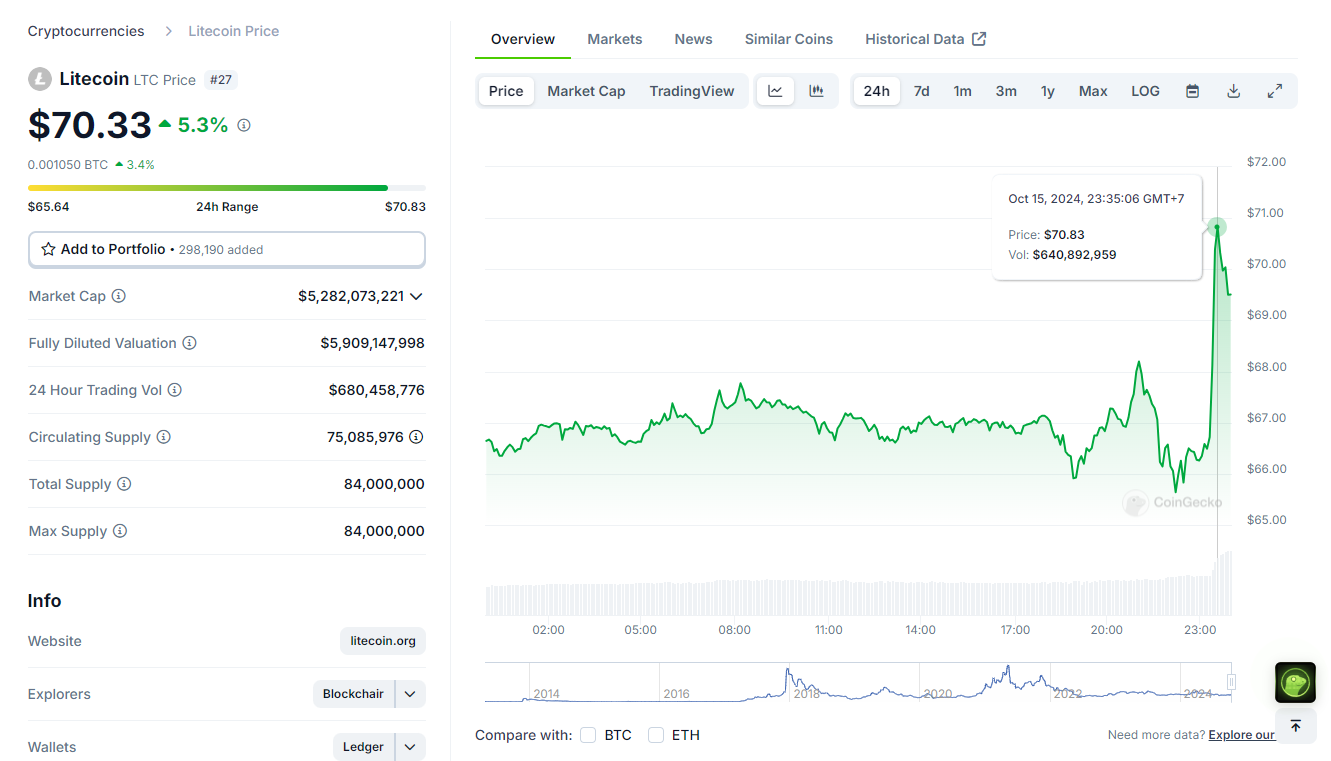This screenshot has width=1331, height=761.
Task: Open the Wallets dropdown arrow next to Ledger
Action: pyautogui.click(x=410, y=747)
